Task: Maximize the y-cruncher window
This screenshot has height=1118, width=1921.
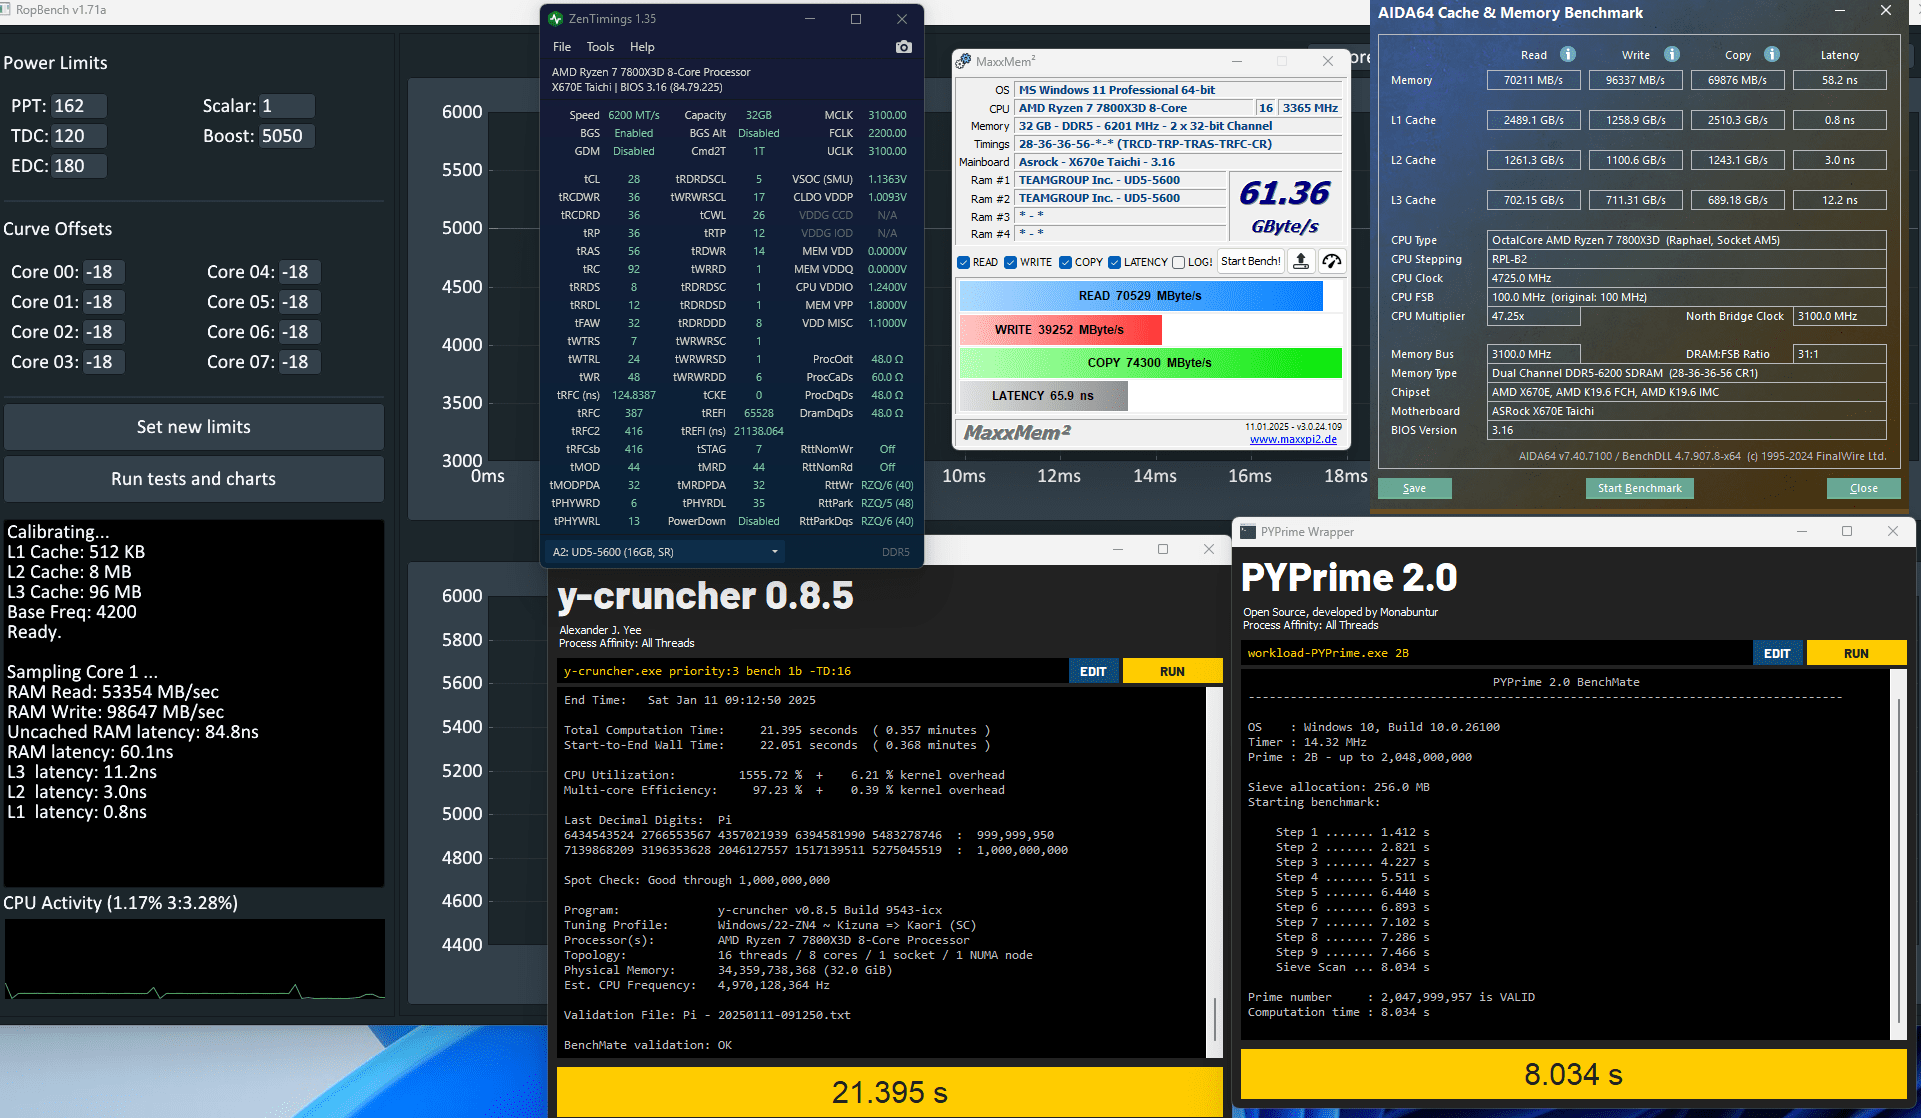Action: click(1163, 549)
